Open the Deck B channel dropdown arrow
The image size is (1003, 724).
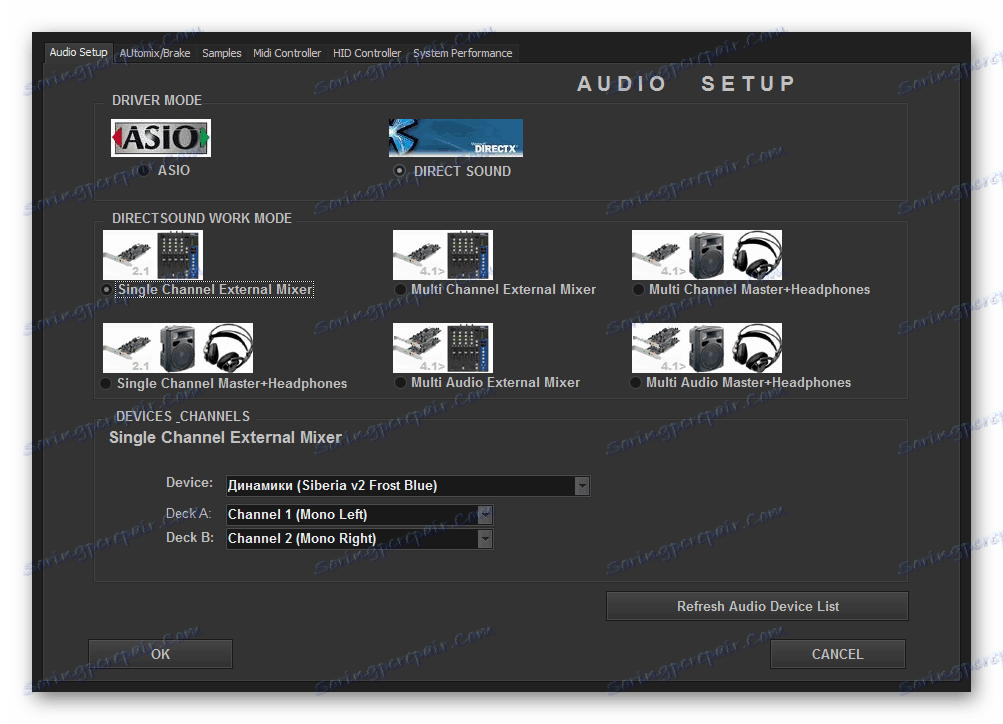tap(485, 539)
